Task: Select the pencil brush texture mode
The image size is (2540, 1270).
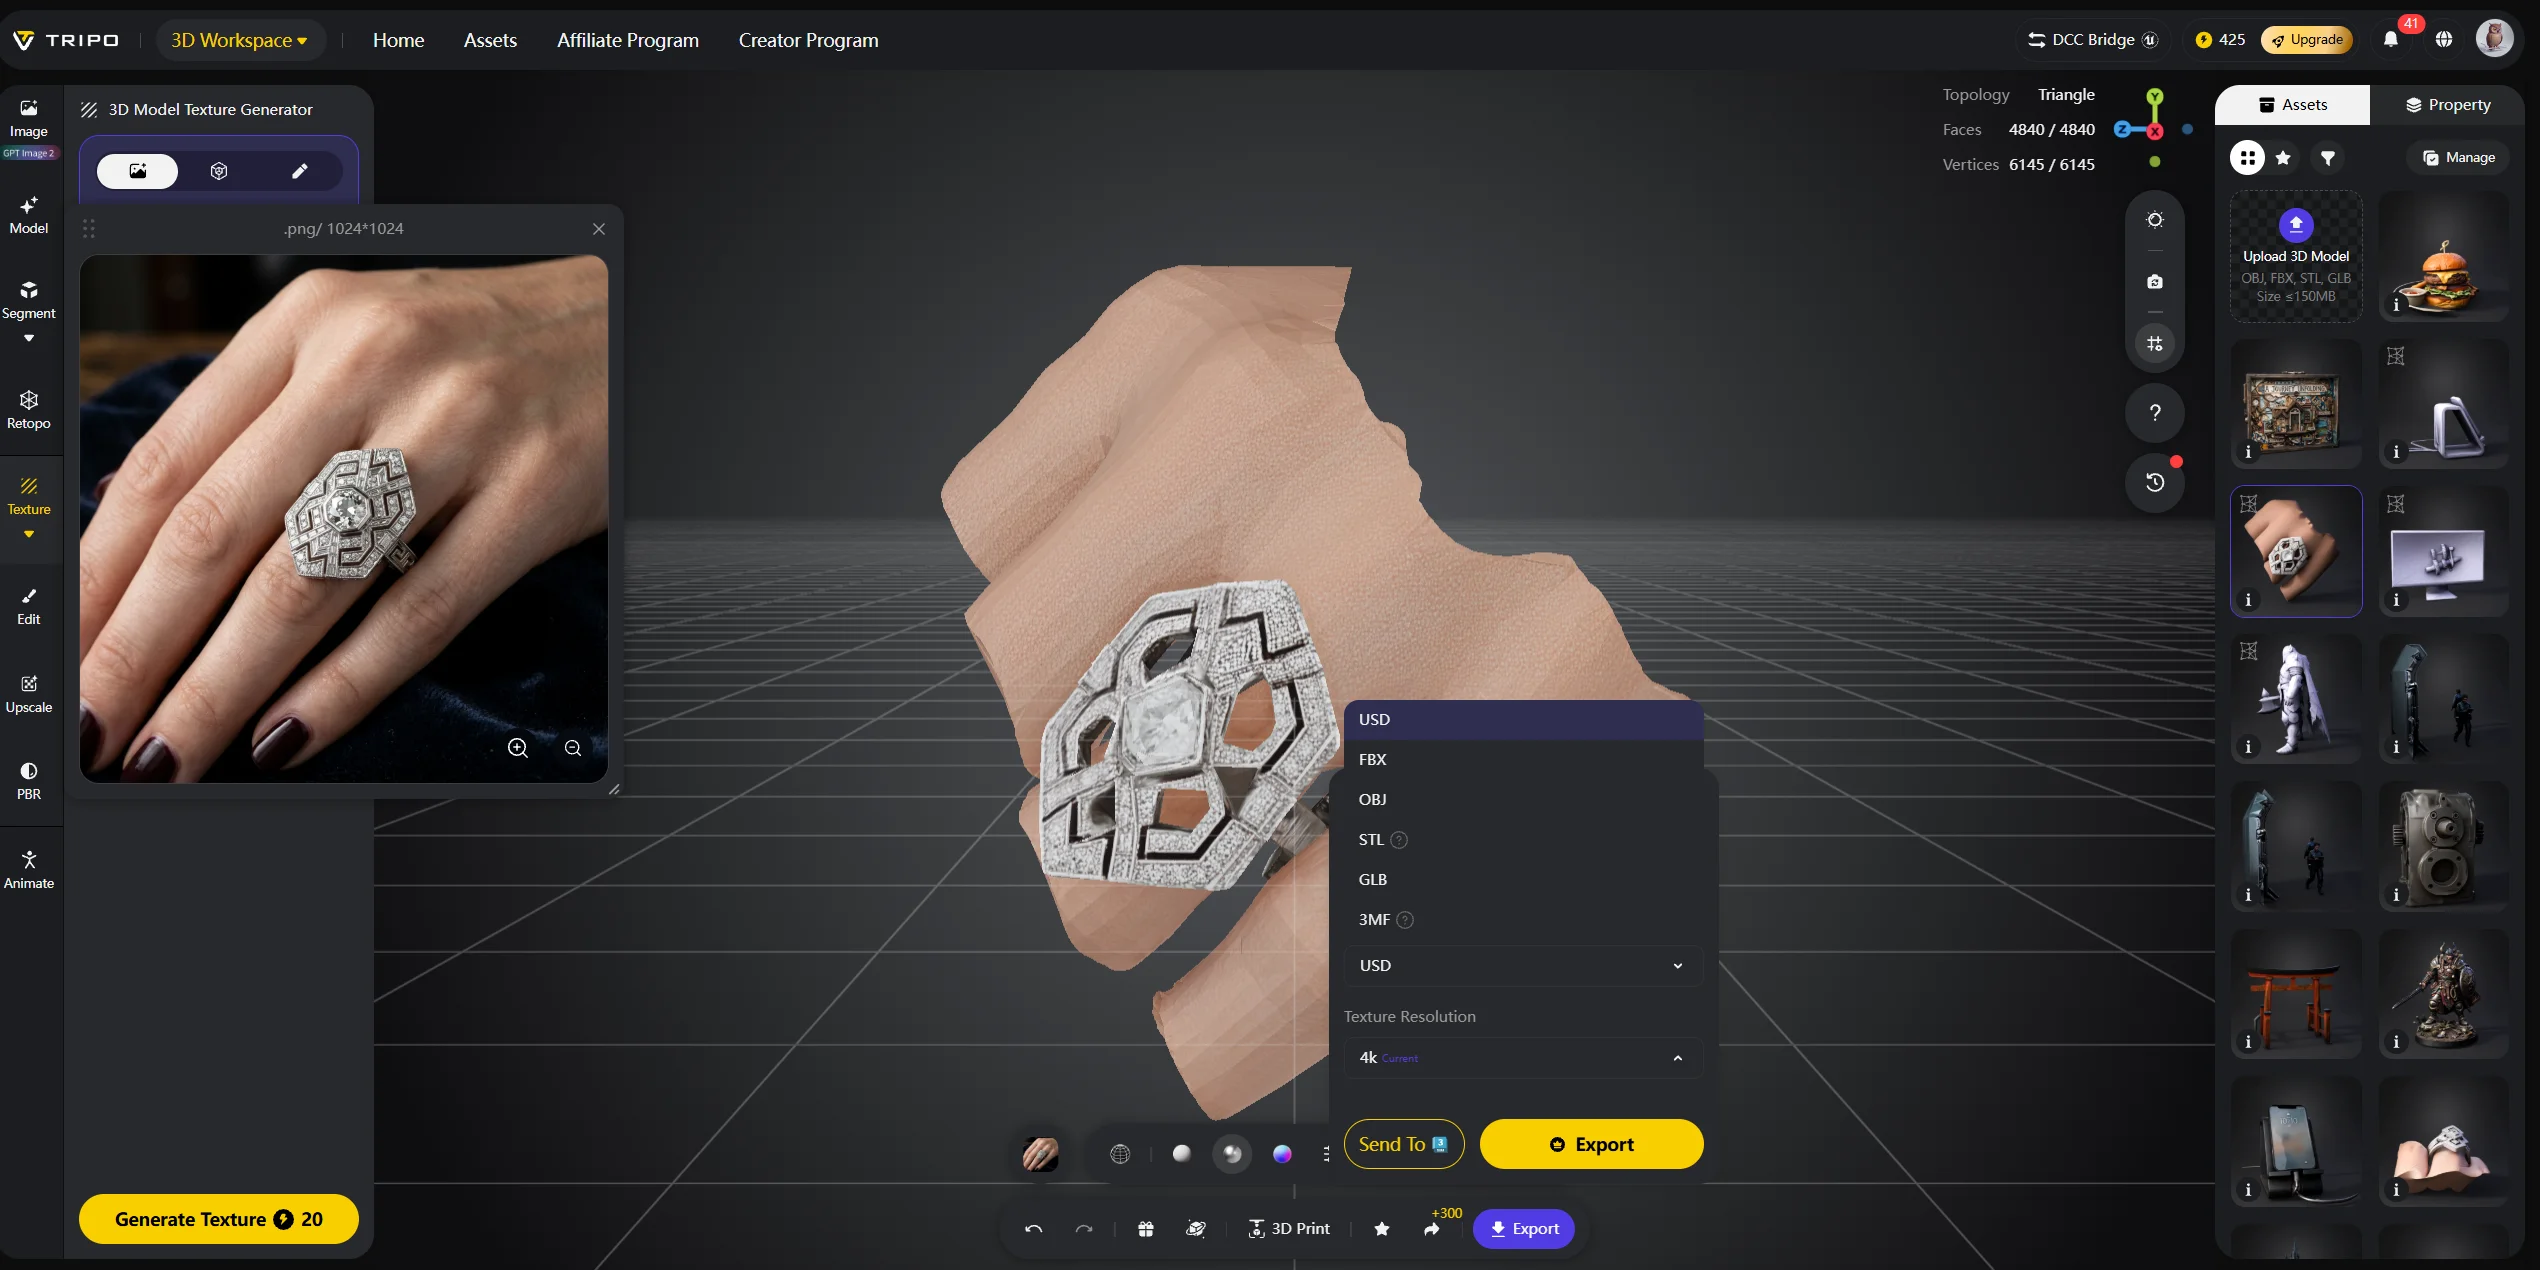Action: coord(300,171)
